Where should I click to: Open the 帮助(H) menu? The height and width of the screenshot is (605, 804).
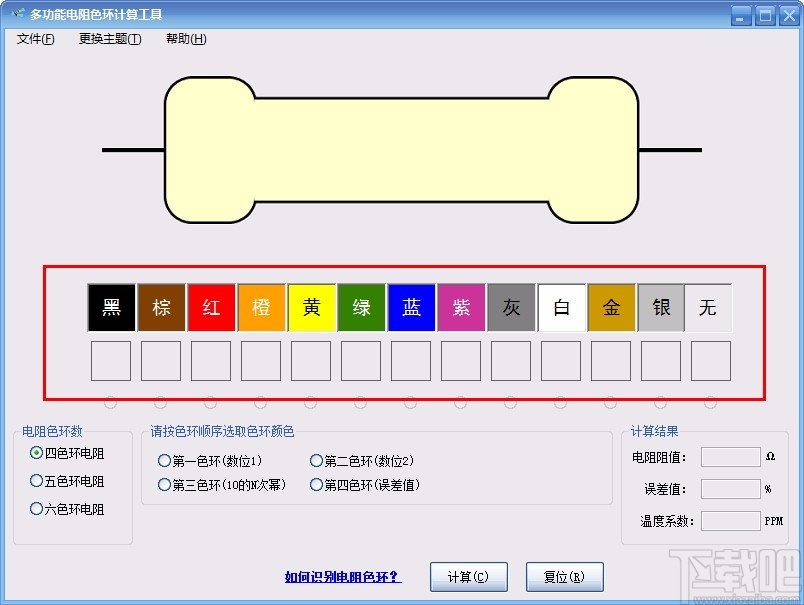click(184, 39)
